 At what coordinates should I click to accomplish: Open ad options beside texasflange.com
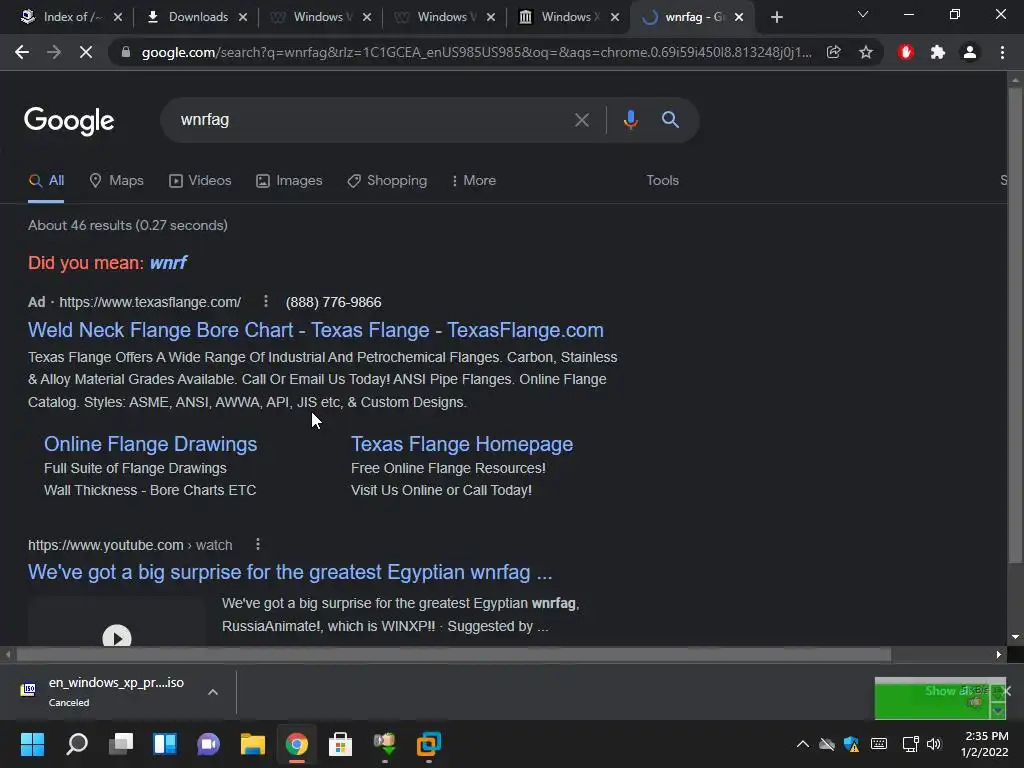click(265, 301)
